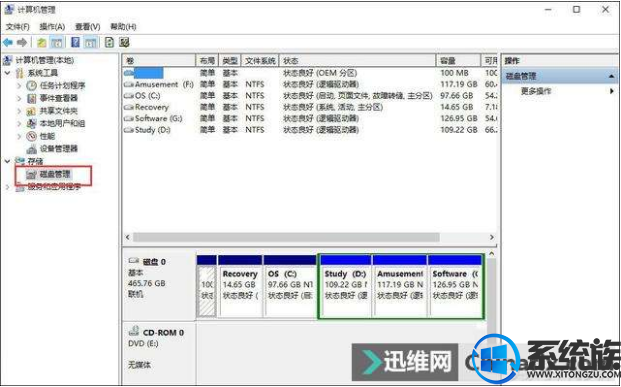The image size is (621, 387).
Task: Click the Up one level folder icon
Action: [x=42, y=42]
